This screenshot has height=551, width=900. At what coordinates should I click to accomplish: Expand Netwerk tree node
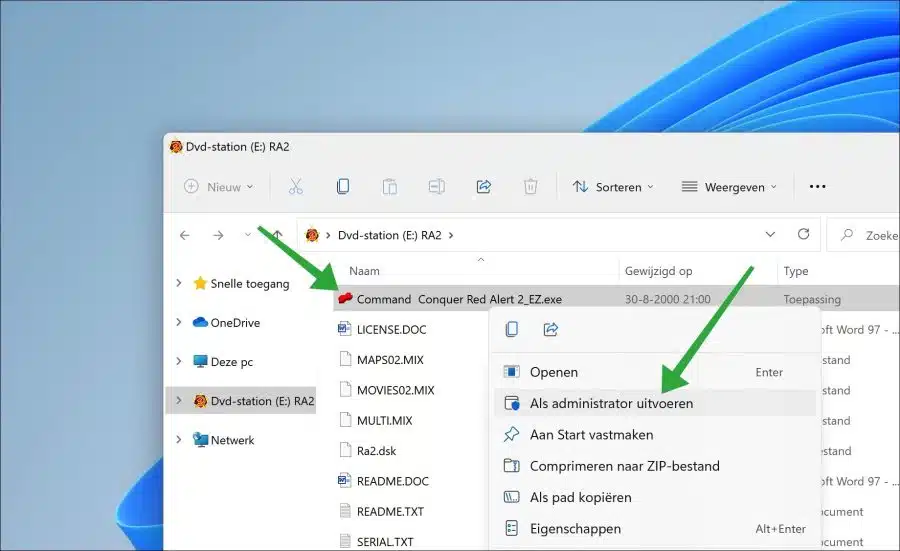(179, 440)
